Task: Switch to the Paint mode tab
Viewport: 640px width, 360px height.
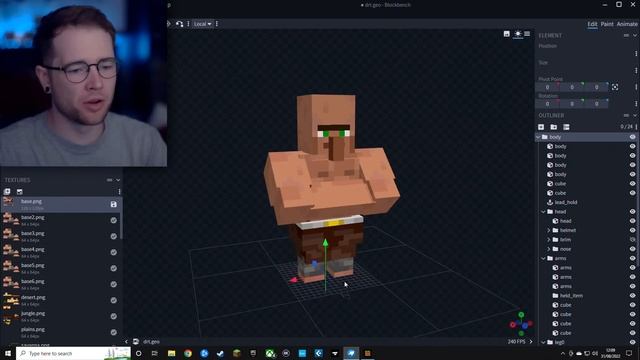Action: click(607, 24)
